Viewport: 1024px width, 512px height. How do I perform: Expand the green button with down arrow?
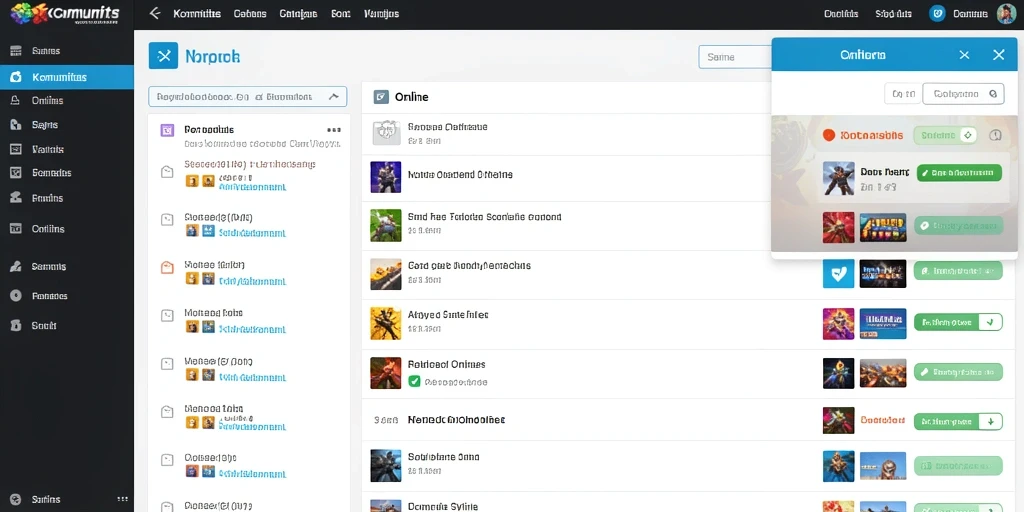point(958,422)
